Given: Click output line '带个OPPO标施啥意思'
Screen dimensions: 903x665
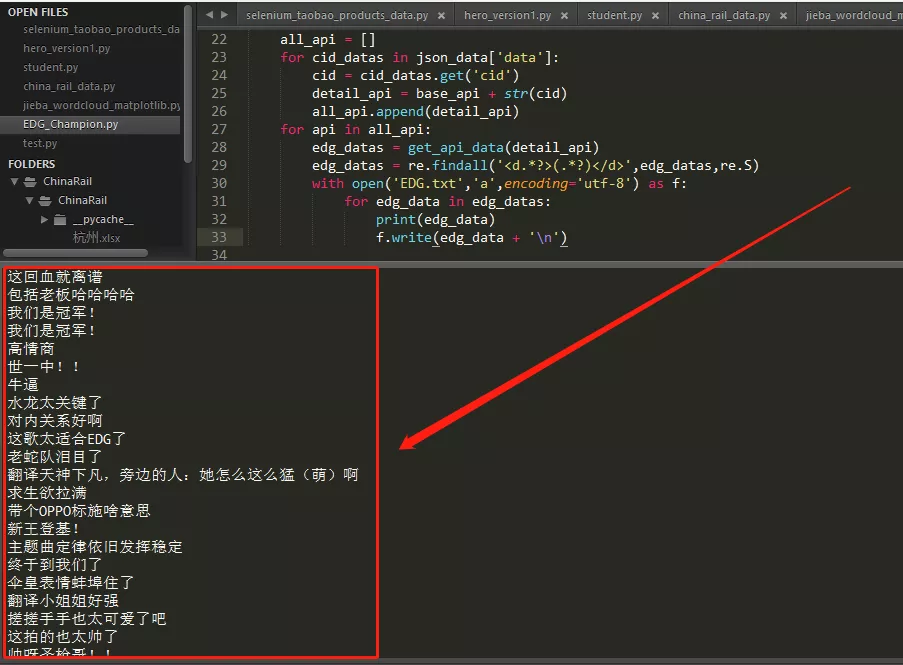Looking at the screenshot, I should (x=79, y=511).
